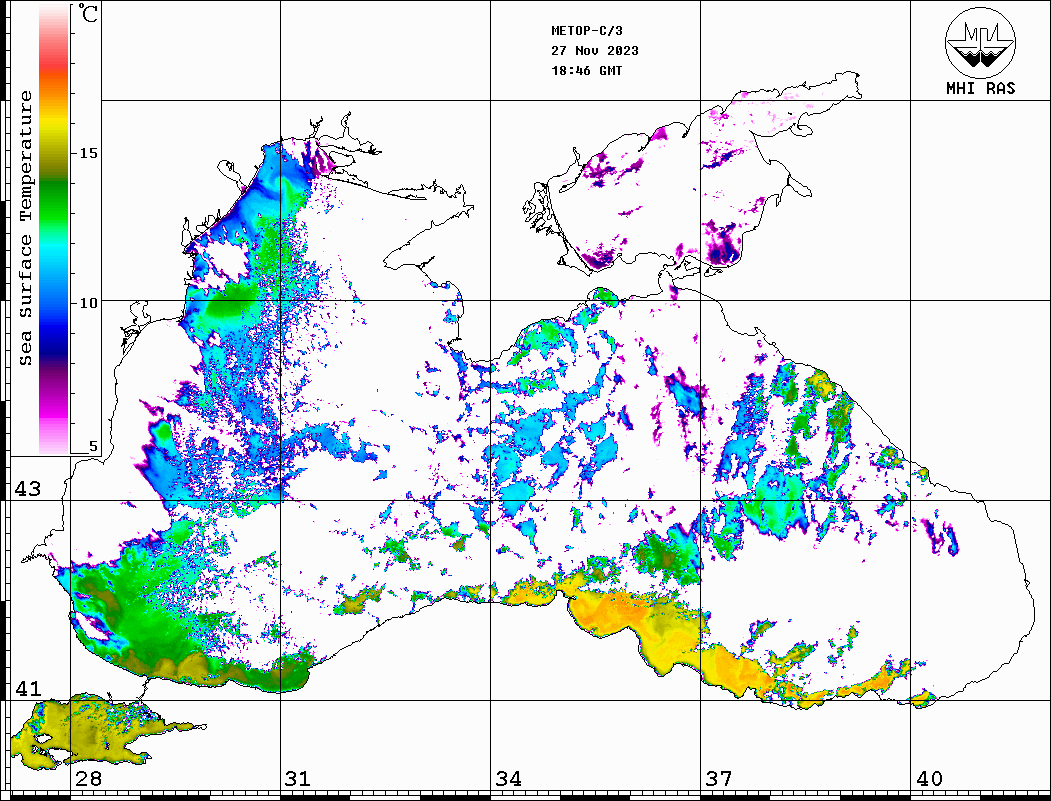Click the '10' value on temperature scale
The image size is (1051, 801).
click(88, 303)
